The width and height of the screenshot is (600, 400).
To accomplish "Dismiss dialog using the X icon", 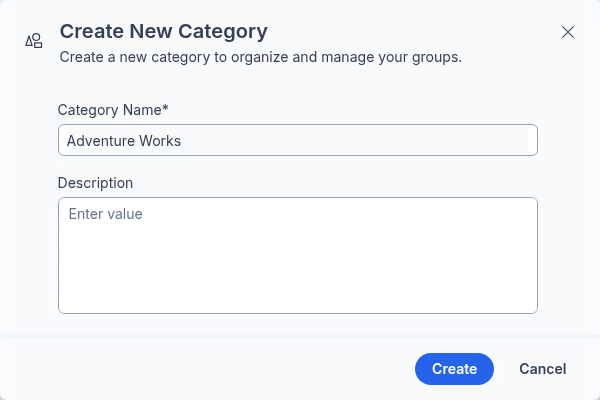I will click(568, 32).
